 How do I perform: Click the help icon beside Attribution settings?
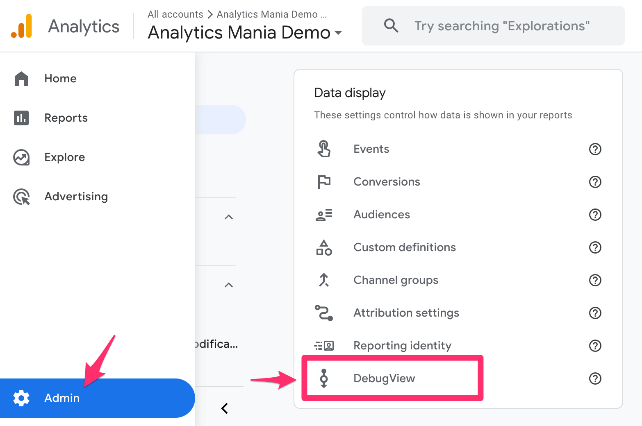tap(595, 313)
